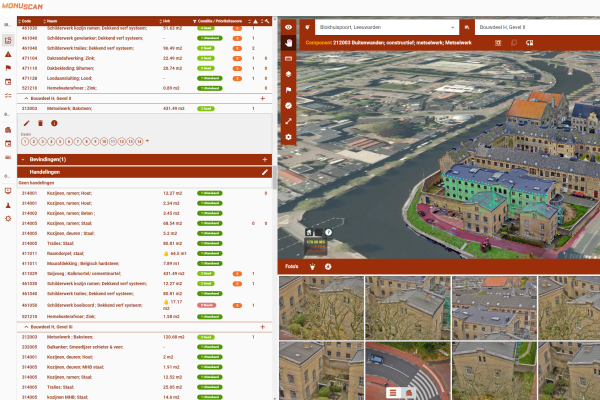Select row 471118 Dakbedekking

tap(145, 68)
